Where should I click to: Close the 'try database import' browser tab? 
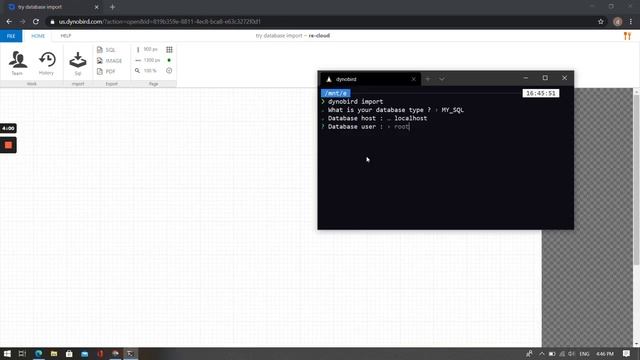coord(96,7)
